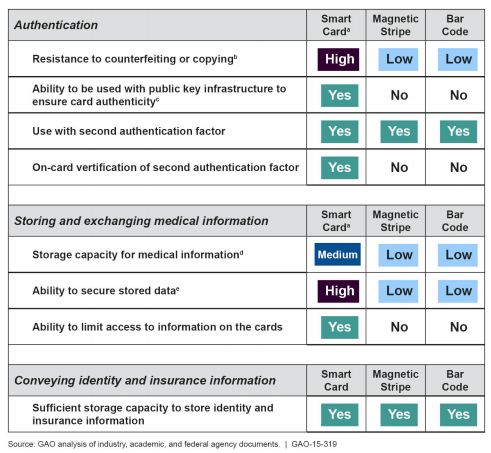Image resolution: width=491 pixels, height=453 pixels.
Task: Select the Storing and exchanging medical information heading
Action: pyautogui.click(x=141, y=221)
